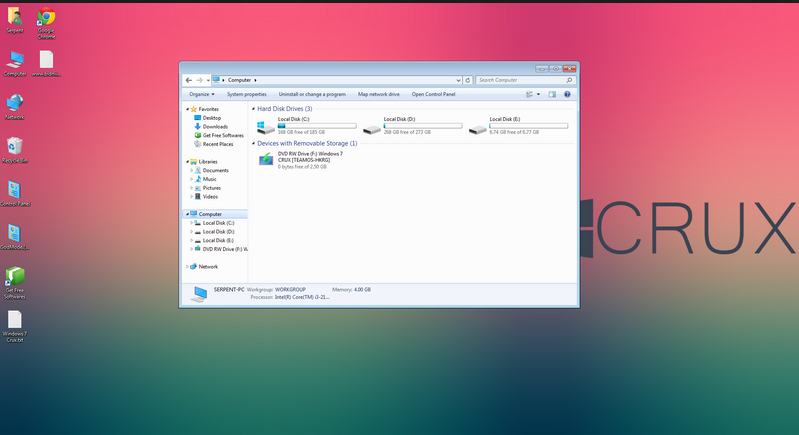Viewport: 799px width, 435px height.
Task: Open the DVD RW Drive (F:) icon
Action: 266,159
